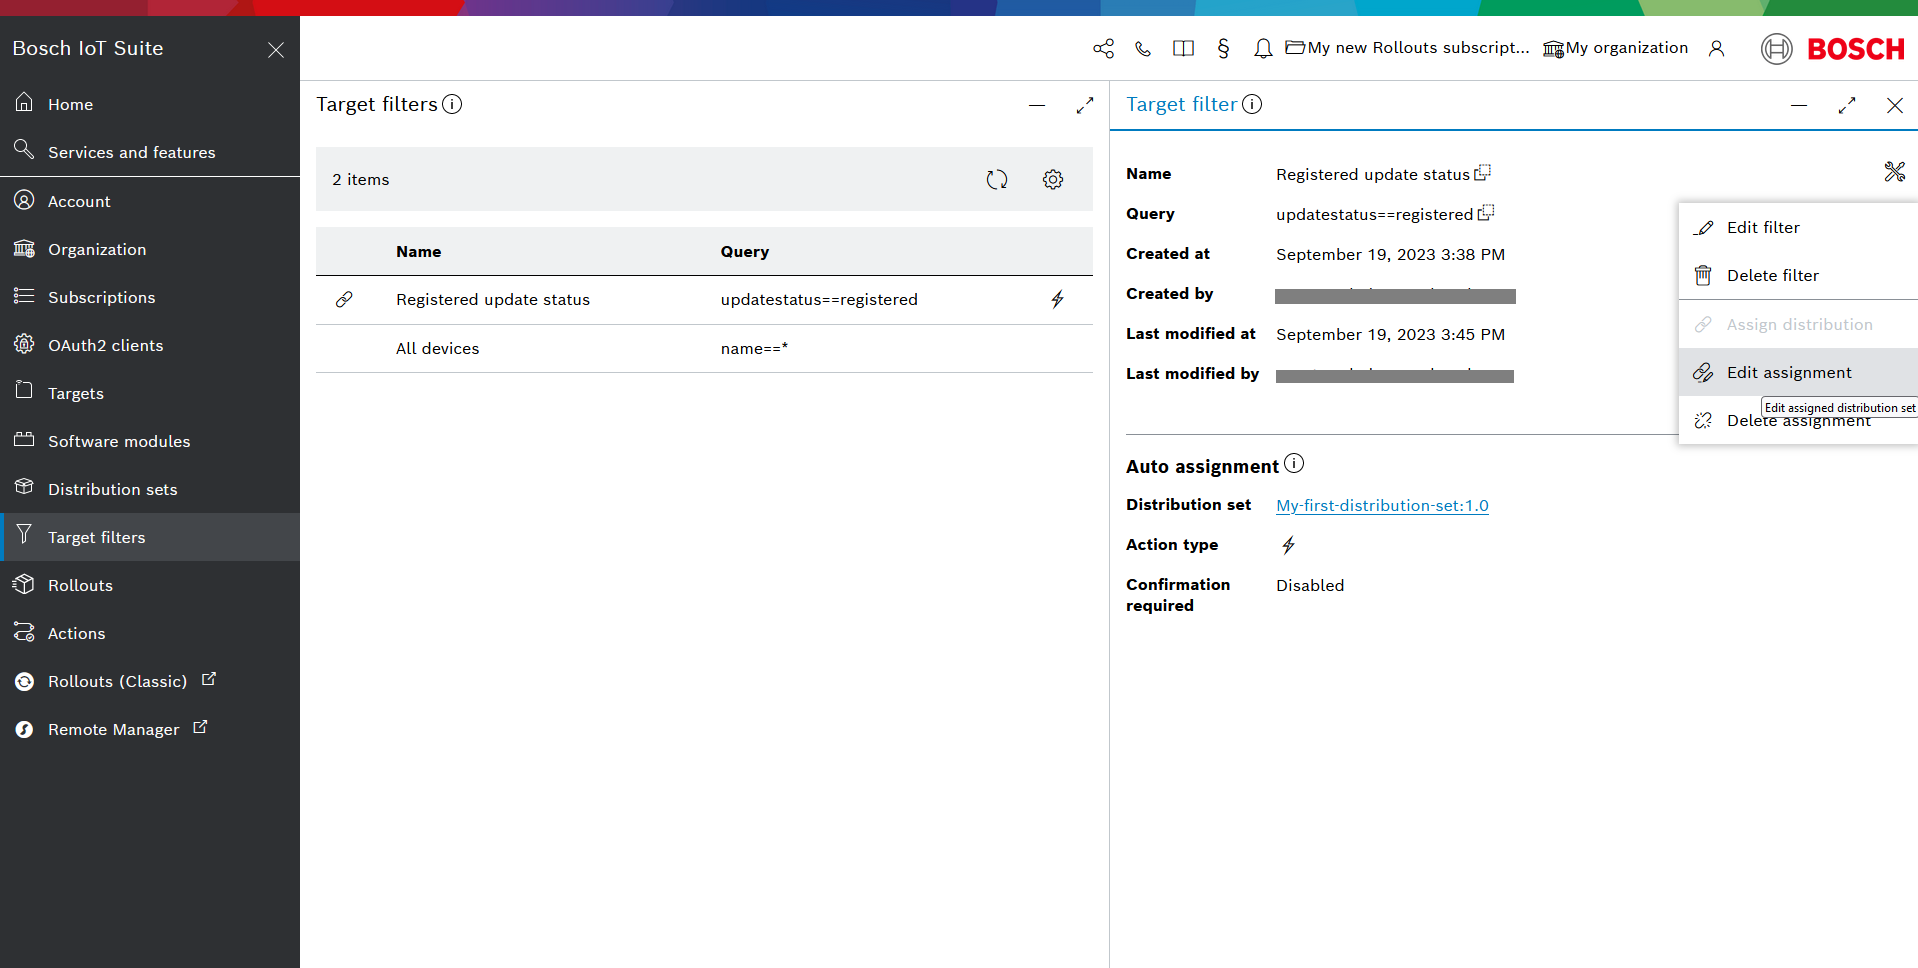Screen dimensions: 1918x968
Task: Click the share icon in top header
Action: point(1103,48)
